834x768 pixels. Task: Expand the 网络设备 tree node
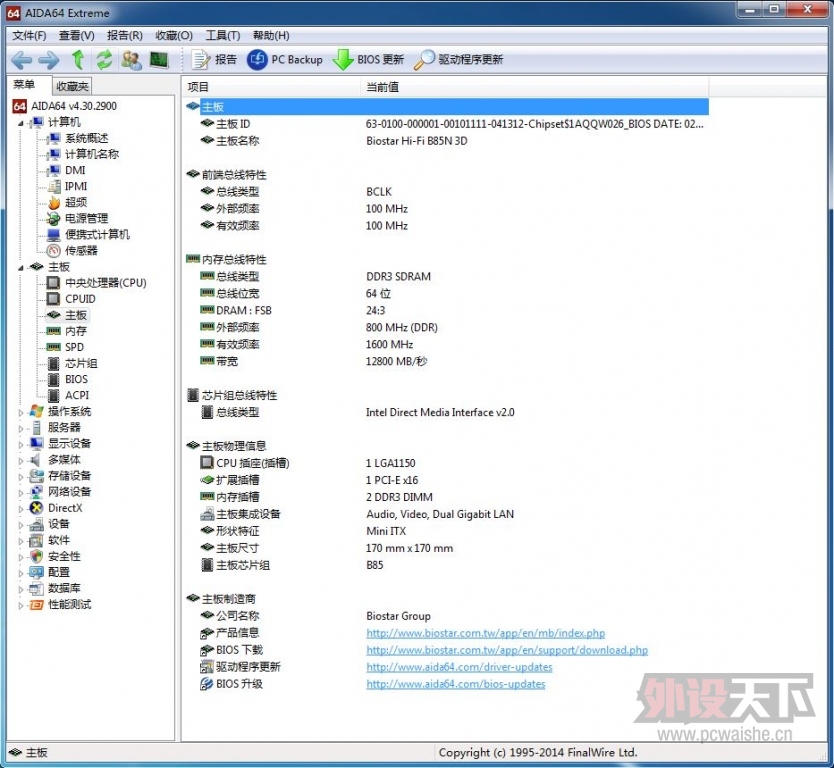(21, 492)
